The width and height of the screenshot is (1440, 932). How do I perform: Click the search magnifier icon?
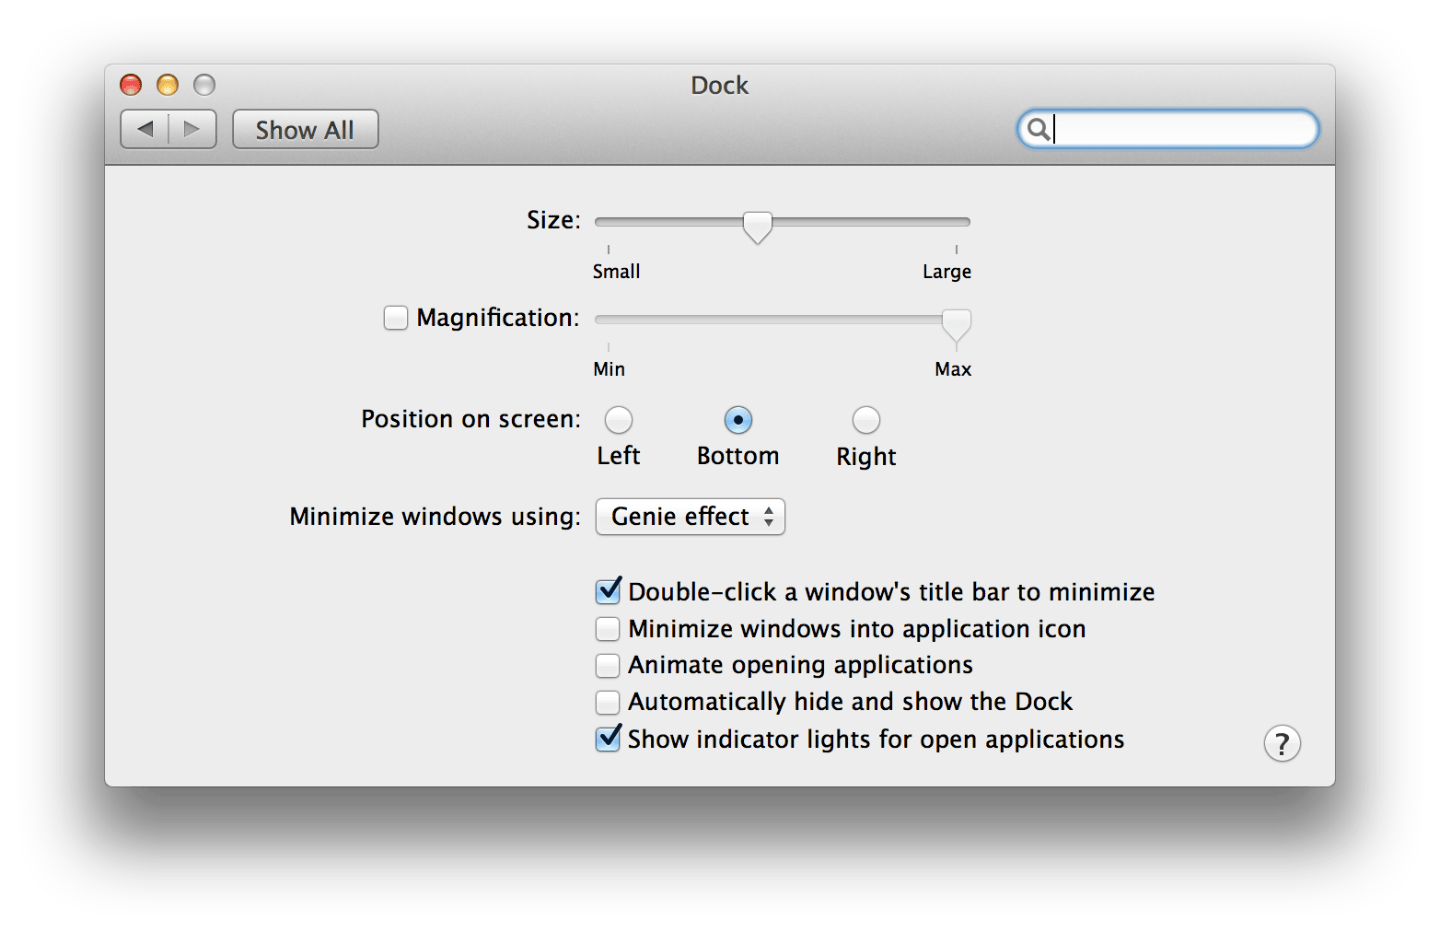[x=1040, y=128]
